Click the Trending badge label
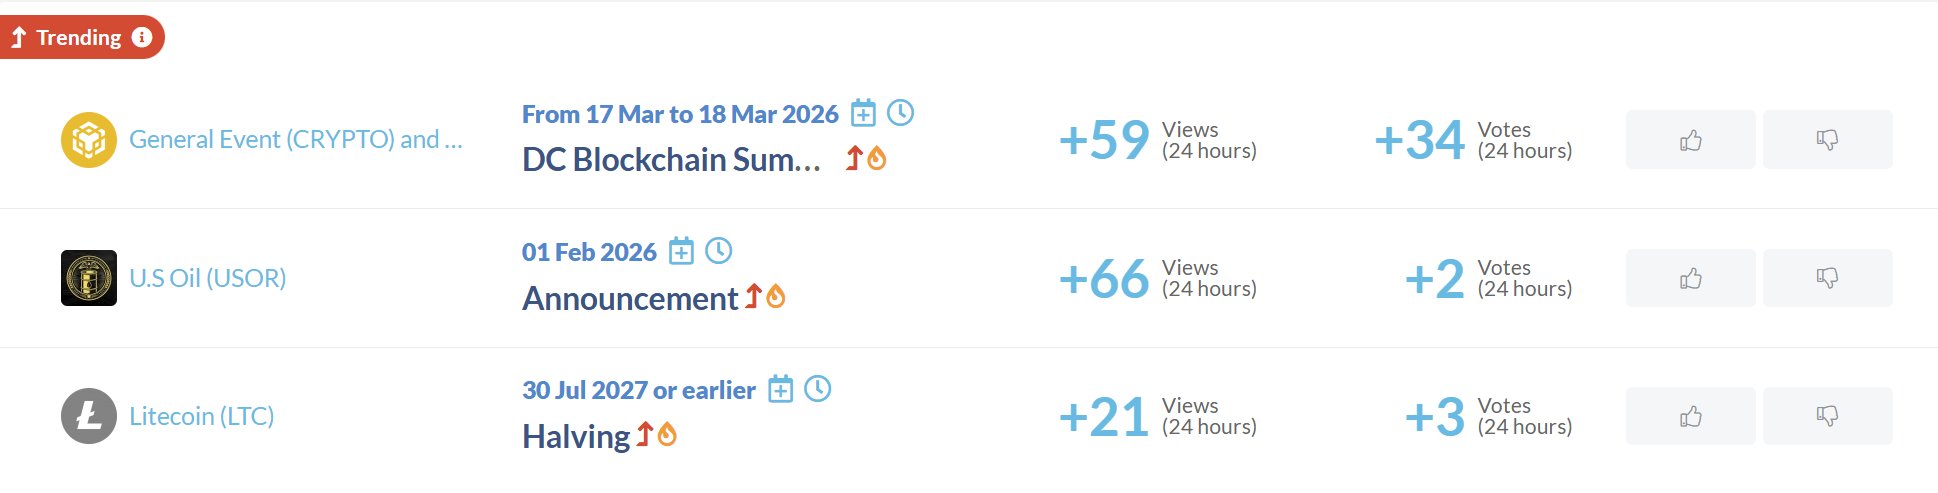Image resolution: width=1938 pixels, height=493 pixels. point(78,38)
